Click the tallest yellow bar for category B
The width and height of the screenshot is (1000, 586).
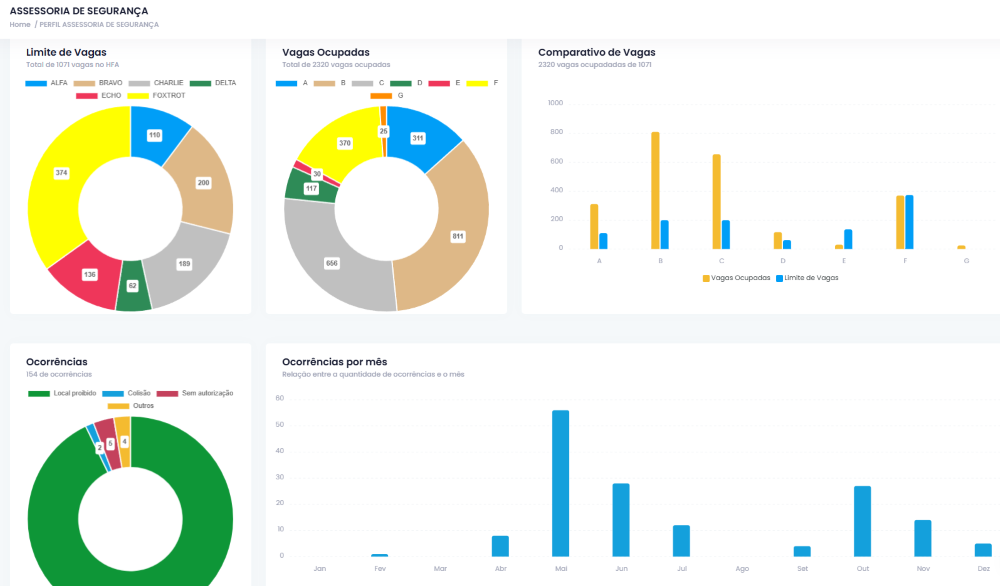(x=655, y=190)
